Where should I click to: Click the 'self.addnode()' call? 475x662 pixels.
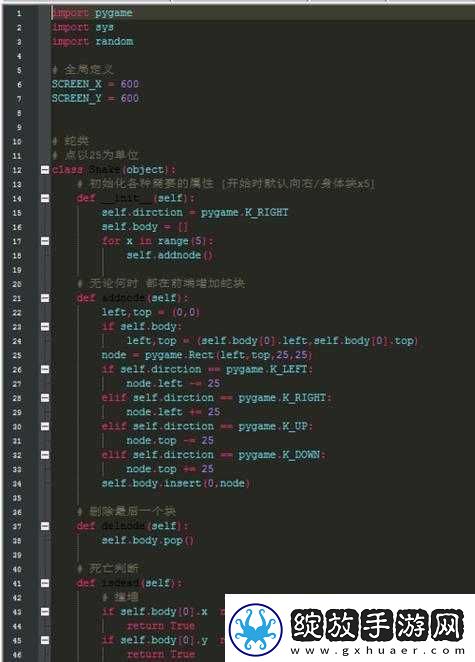click(169, 255)
